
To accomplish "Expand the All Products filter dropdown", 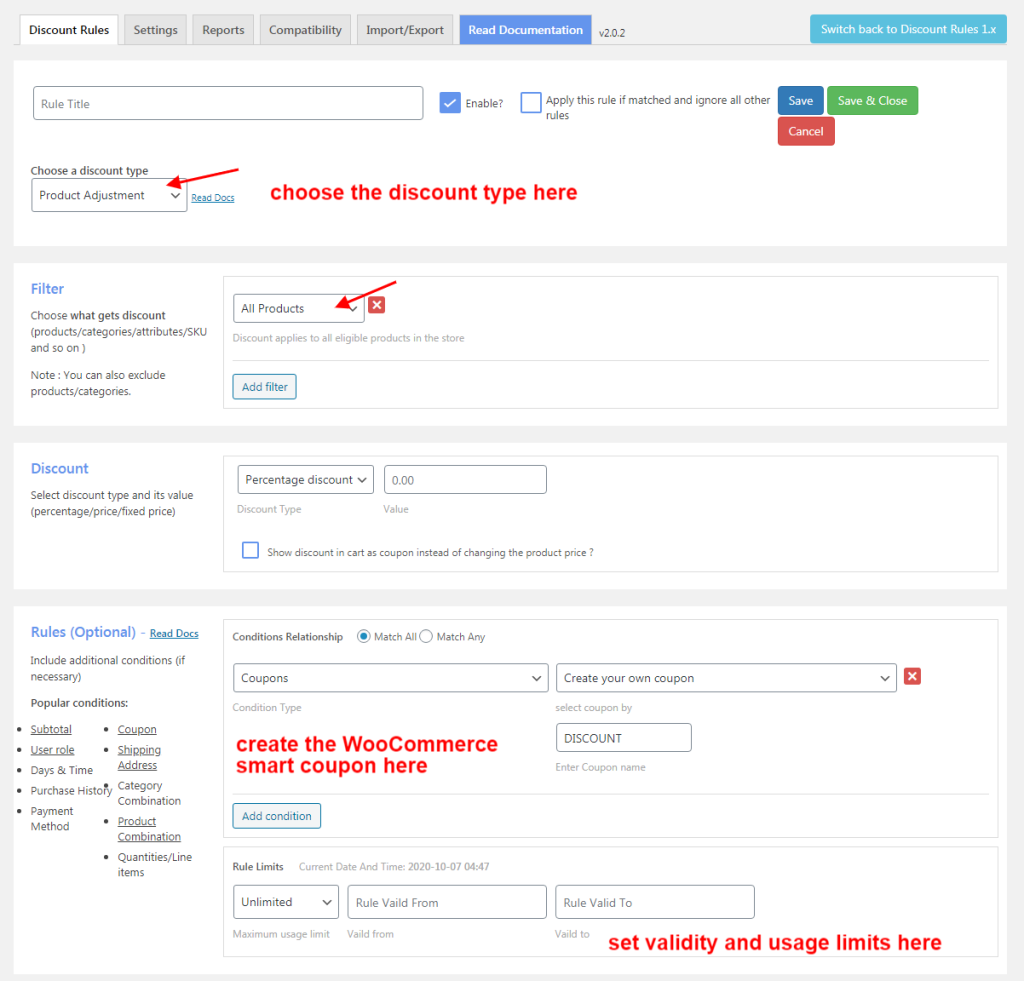I will pos(298,308).
